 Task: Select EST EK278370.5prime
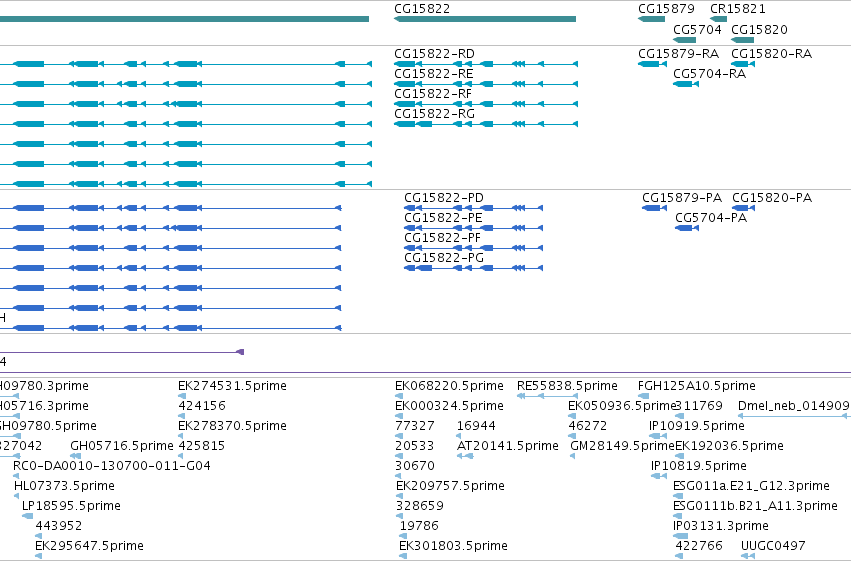(232, 426)
